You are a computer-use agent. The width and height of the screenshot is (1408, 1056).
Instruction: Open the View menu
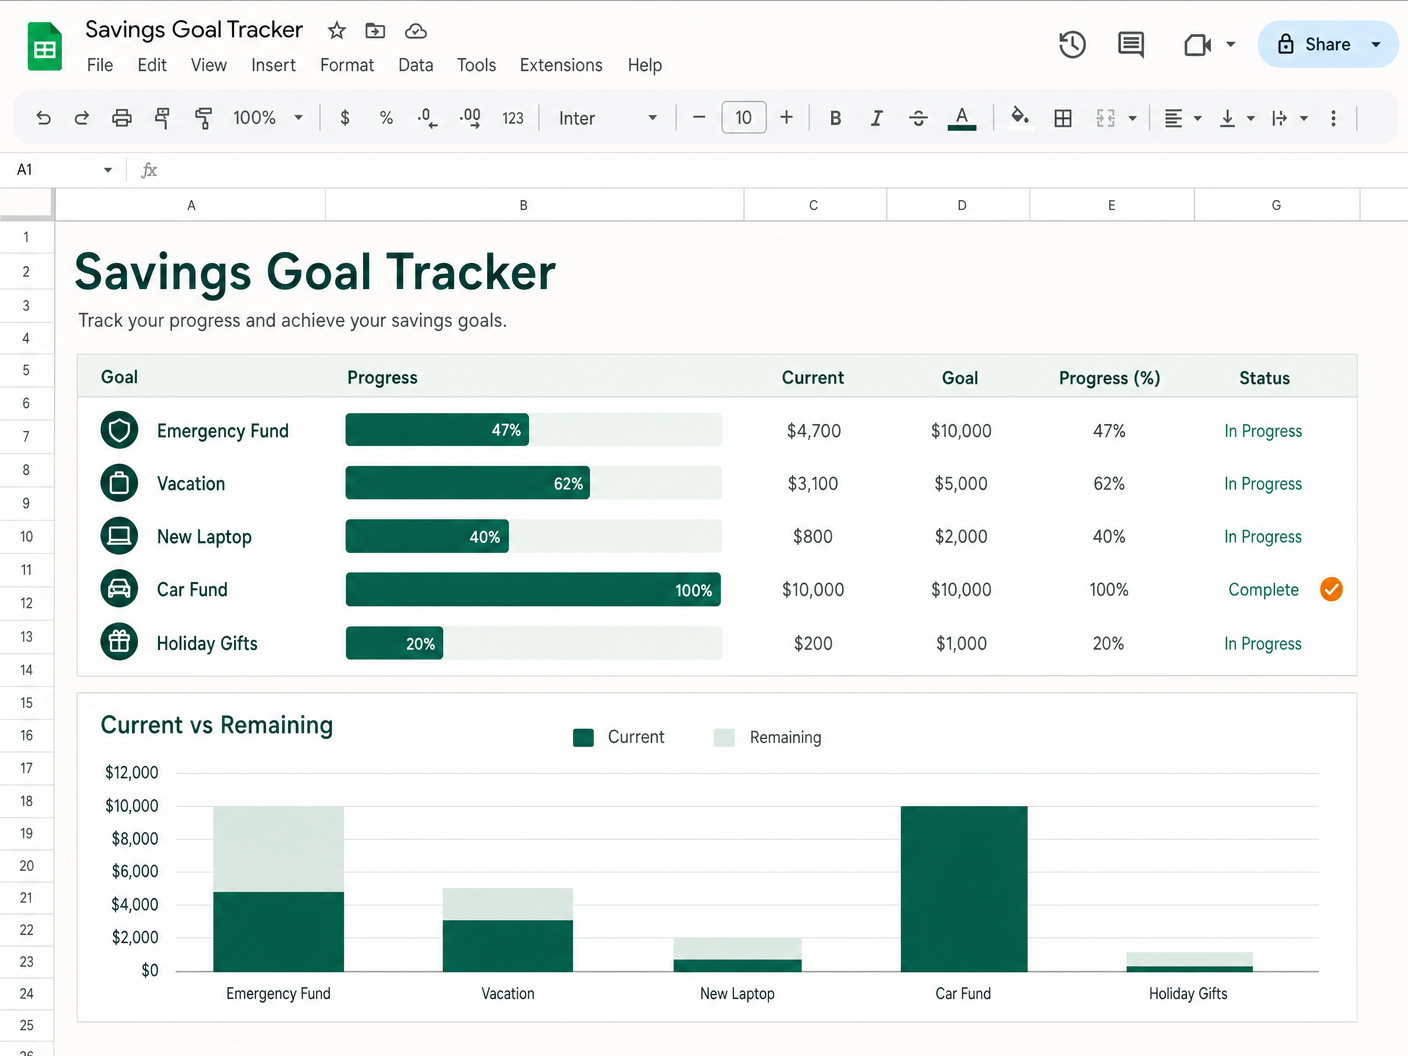tap(209, 65)
